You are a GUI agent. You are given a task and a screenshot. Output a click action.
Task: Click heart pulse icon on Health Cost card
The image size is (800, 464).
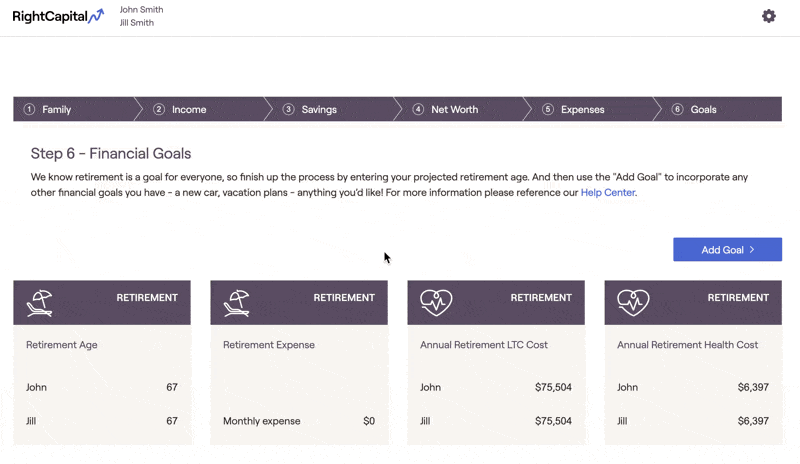[633, 303]
